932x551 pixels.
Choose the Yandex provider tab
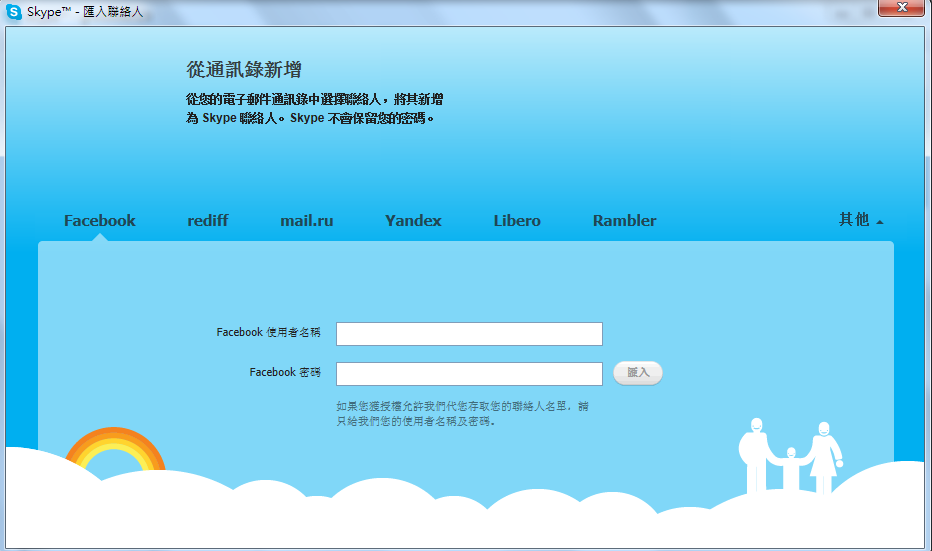tap(413, 221)
